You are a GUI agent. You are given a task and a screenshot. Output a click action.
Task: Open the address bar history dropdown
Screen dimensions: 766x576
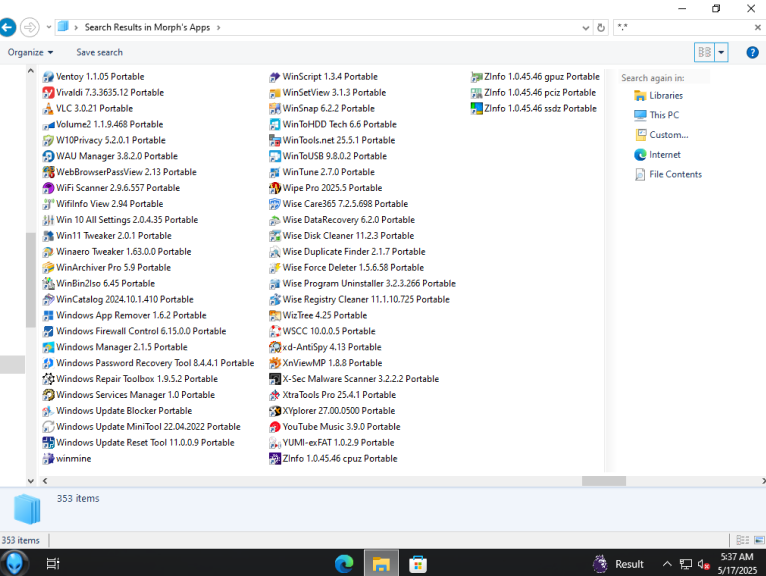pyautogui.click(x=585, y=28)
